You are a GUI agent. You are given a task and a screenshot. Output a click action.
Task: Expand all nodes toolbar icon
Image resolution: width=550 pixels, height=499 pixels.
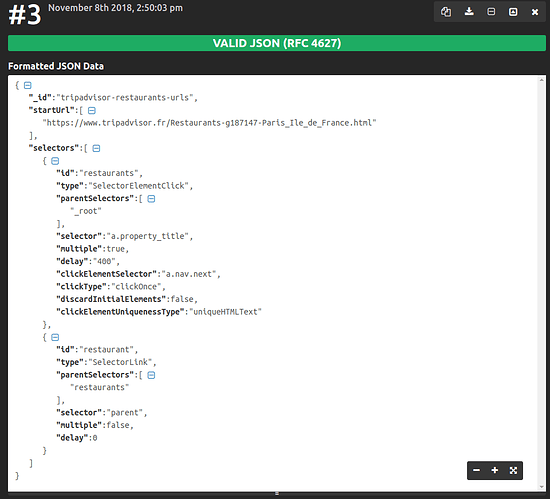[513, 12]
